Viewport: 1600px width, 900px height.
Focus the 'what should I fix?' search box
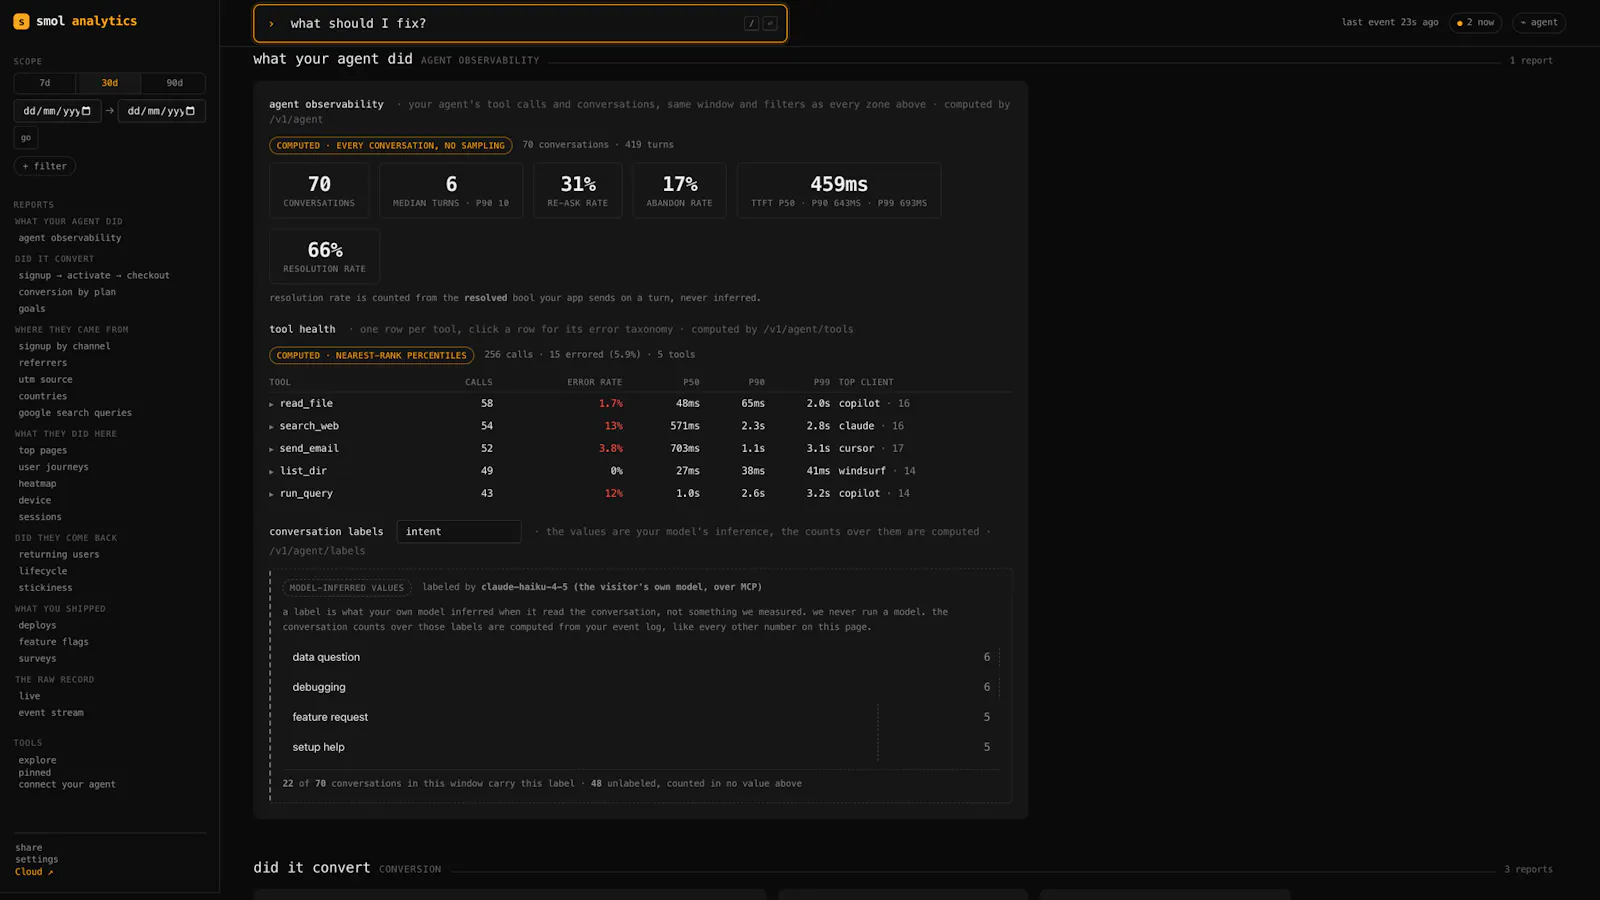click(x=520, y=23)
